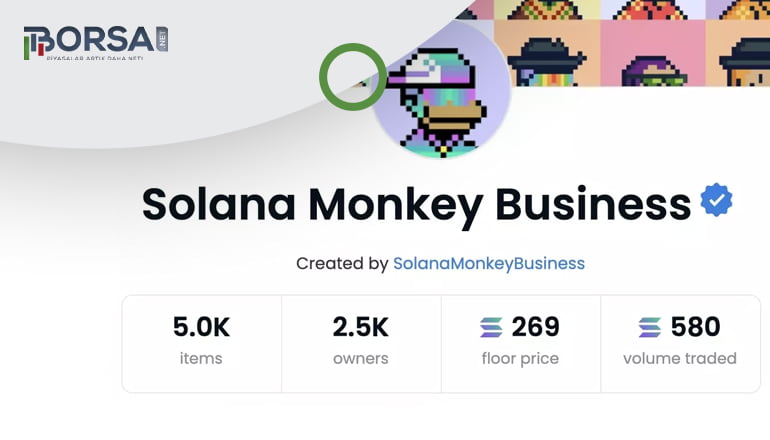Click the top banner tile with red-hat monkey
Image resolution: width=770 pixels, height=440 pixels.
point(653,10)
